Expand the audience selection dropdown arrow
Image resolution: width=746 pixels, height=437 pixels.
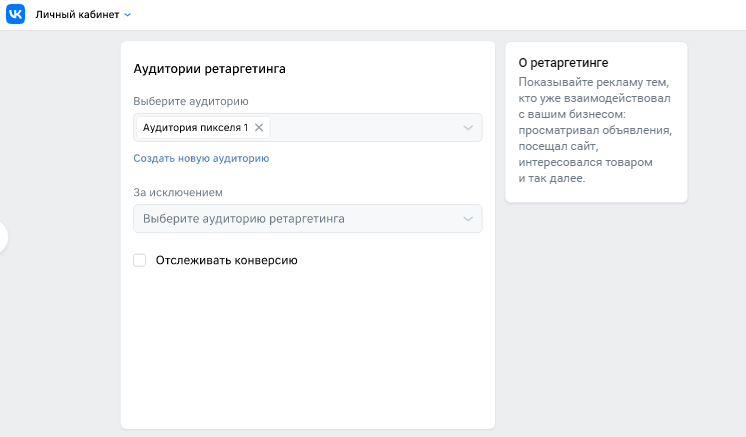467,127
